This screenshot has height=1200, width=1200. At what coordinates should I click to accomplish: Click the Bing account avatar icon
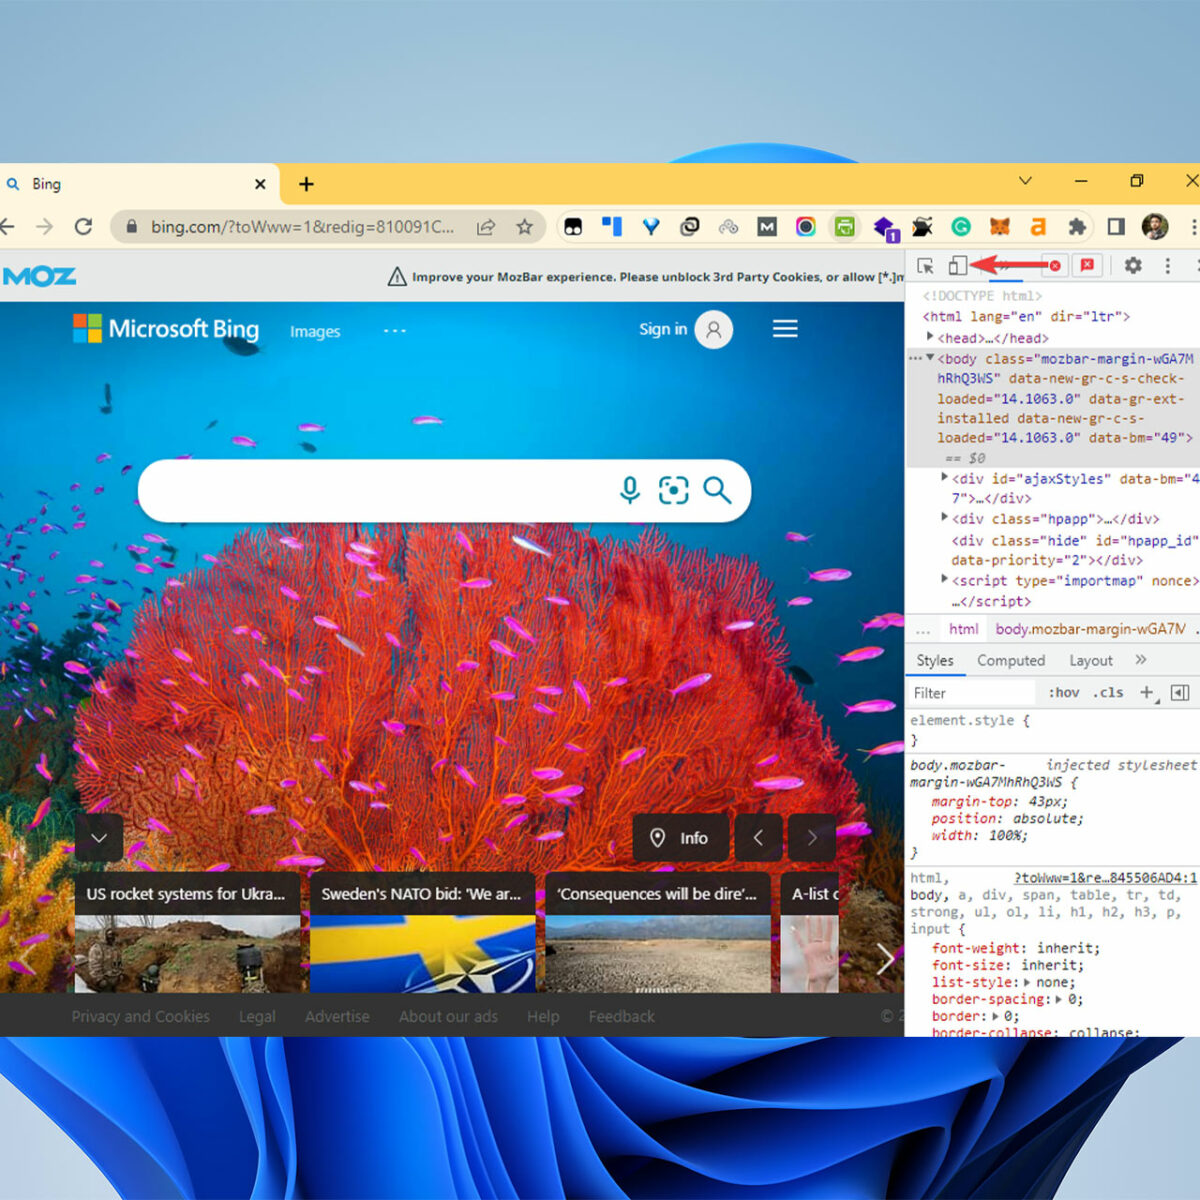pos(714,329)
